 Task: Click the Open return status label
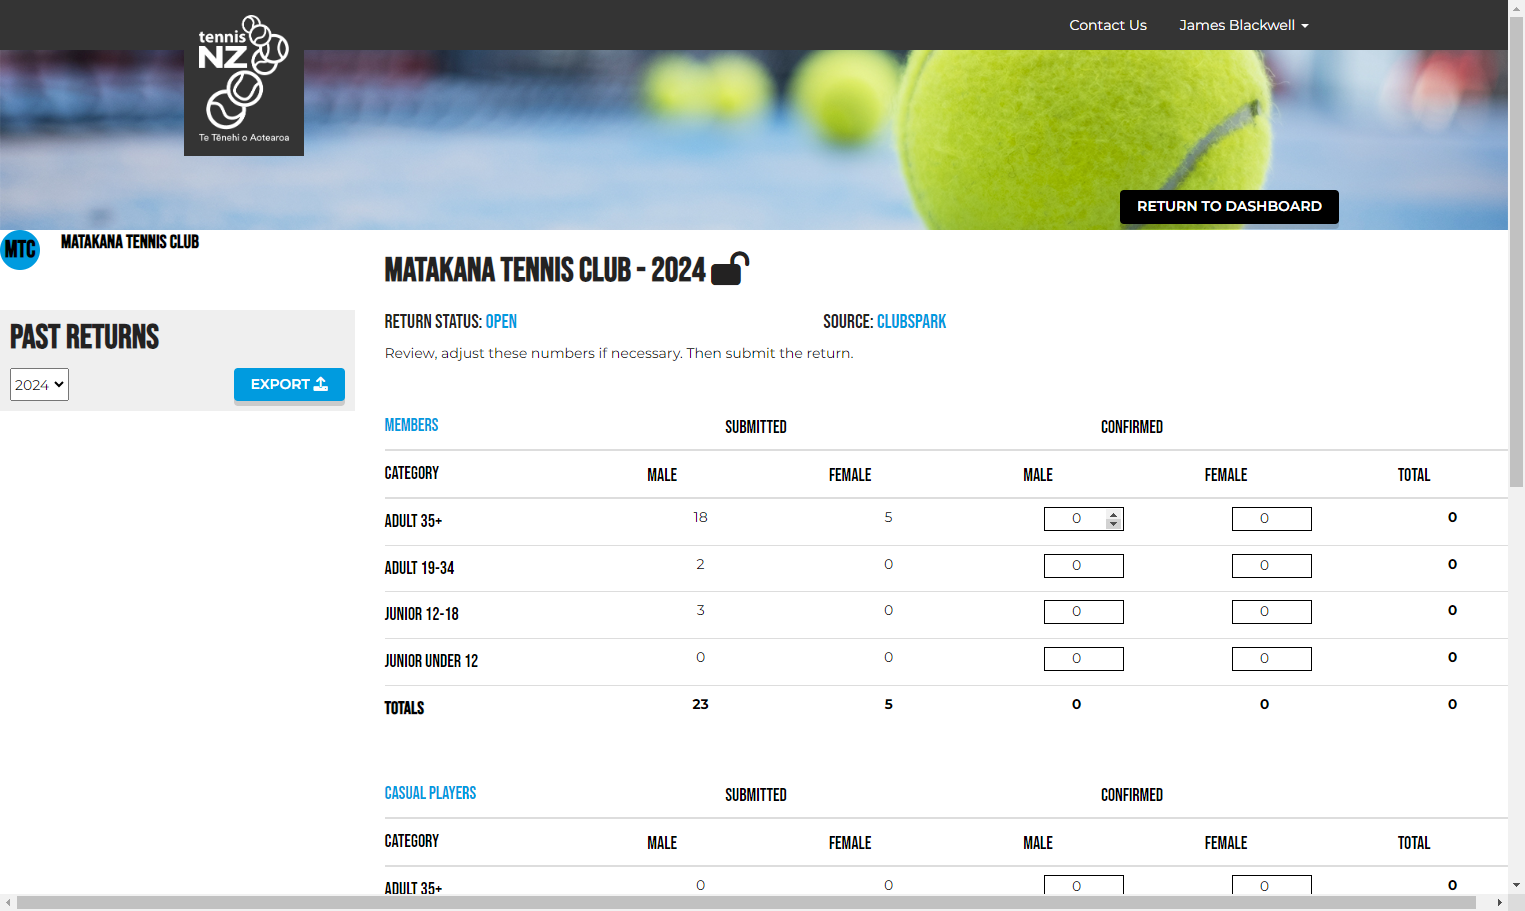pos(501,321)
